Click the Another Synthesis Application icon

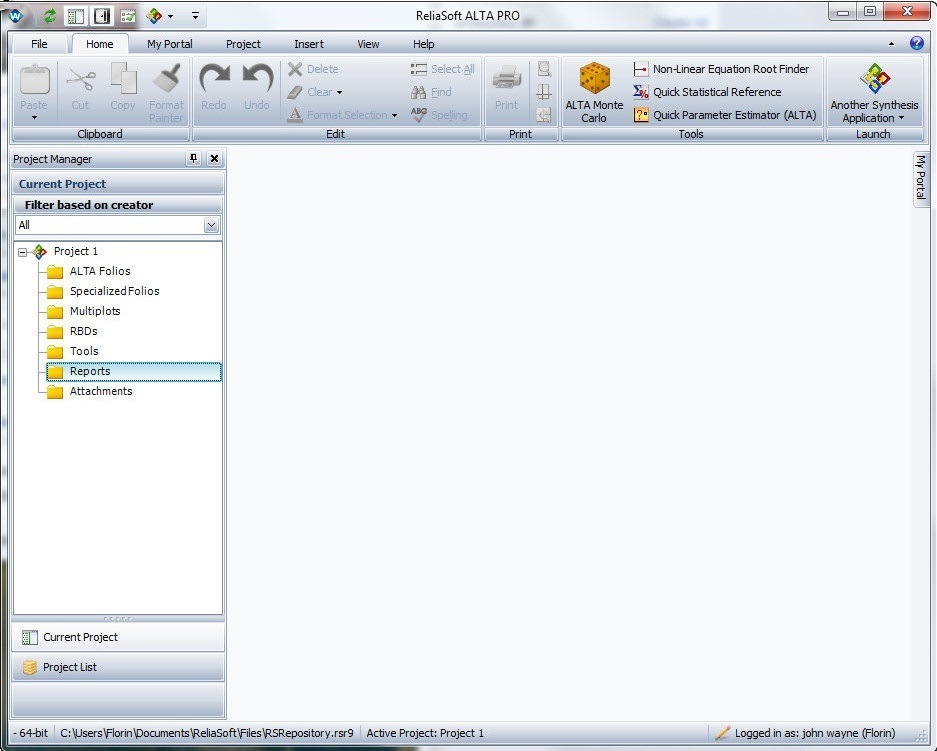coord(875,78)
